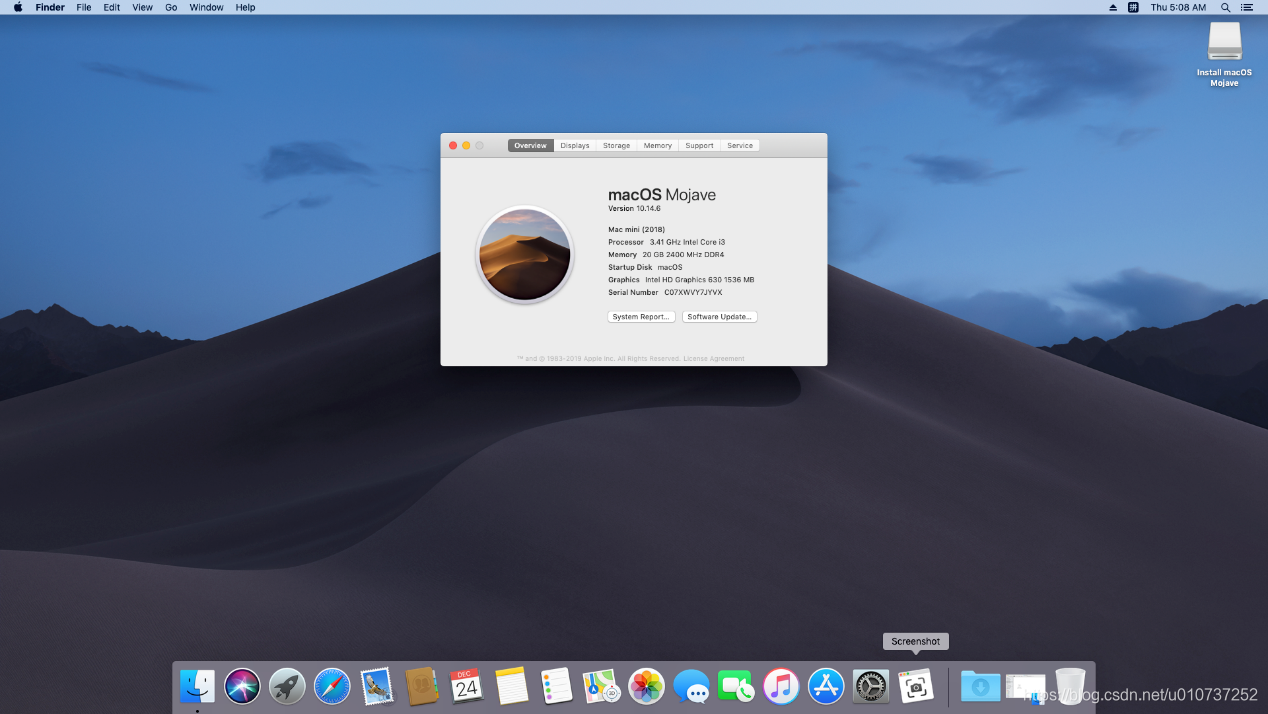
Task: Switch to the Memory tab
Action: [x=658, y=145]
